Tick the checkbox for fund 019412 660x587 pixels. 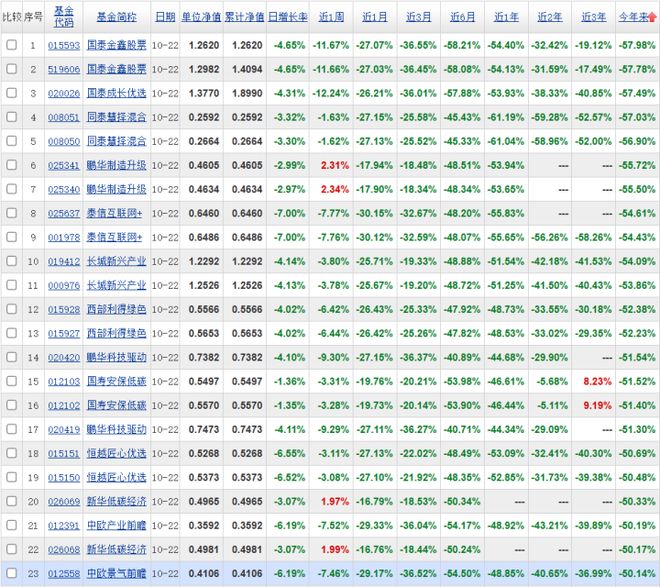pyautogui.click(x=12, y=261)
